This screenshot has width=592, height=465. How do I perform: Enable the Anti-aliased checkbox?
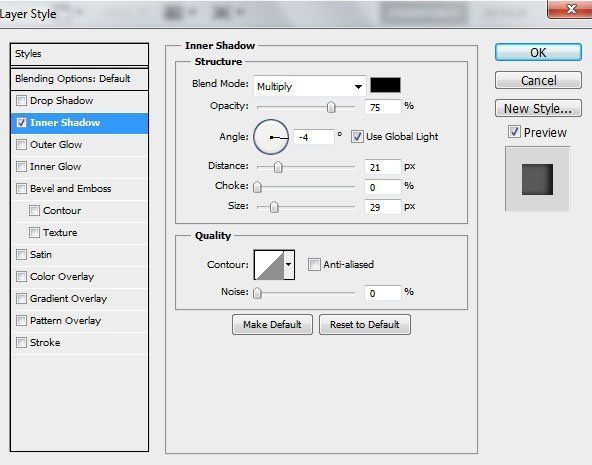[314, 264]
